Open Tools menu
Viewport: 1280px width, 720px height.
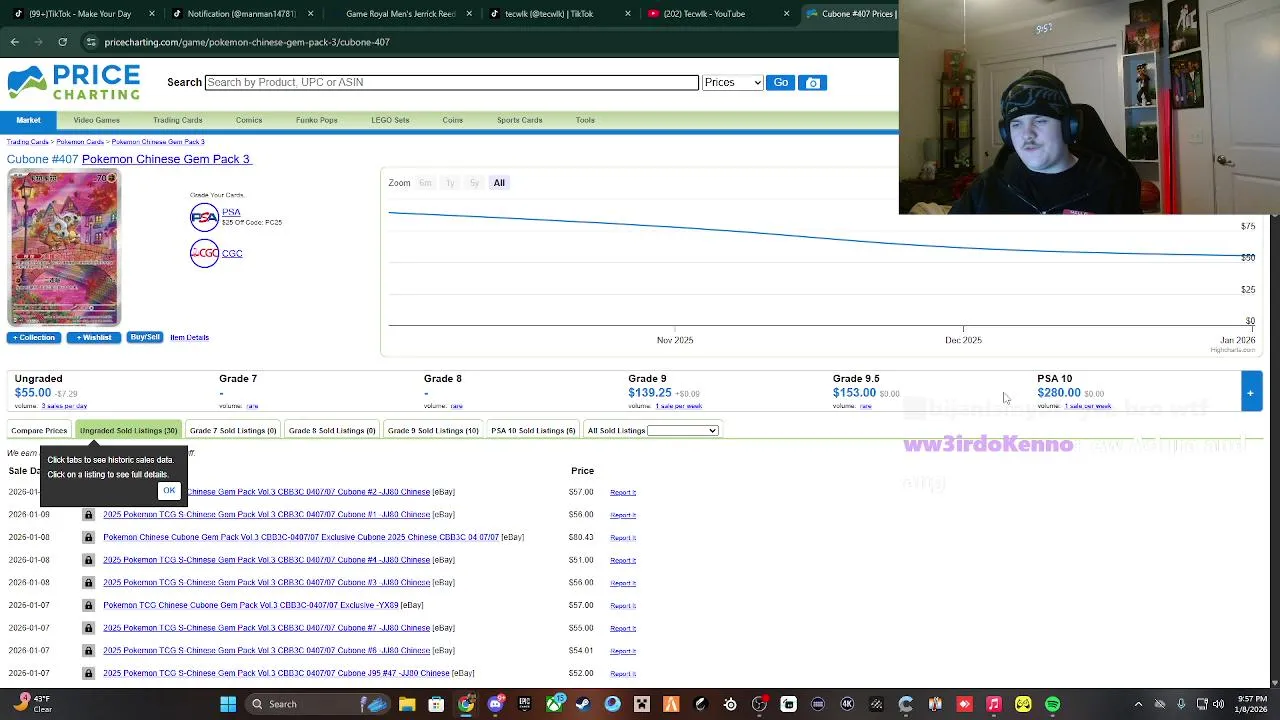tap(585, 120)
